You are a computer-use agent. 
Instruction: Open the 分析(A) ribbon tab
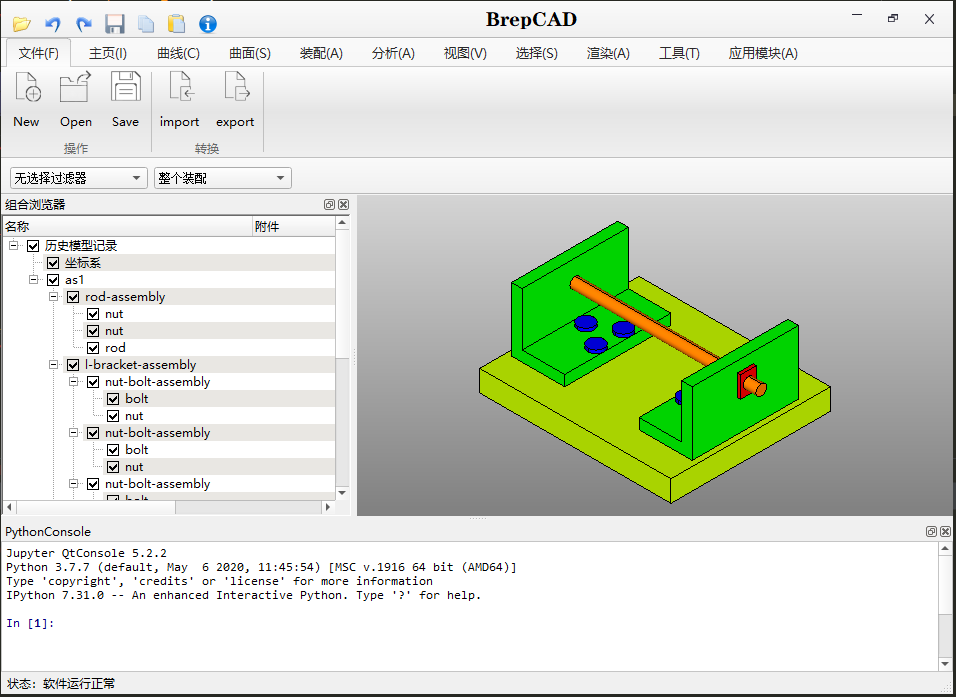coord(393,53)
